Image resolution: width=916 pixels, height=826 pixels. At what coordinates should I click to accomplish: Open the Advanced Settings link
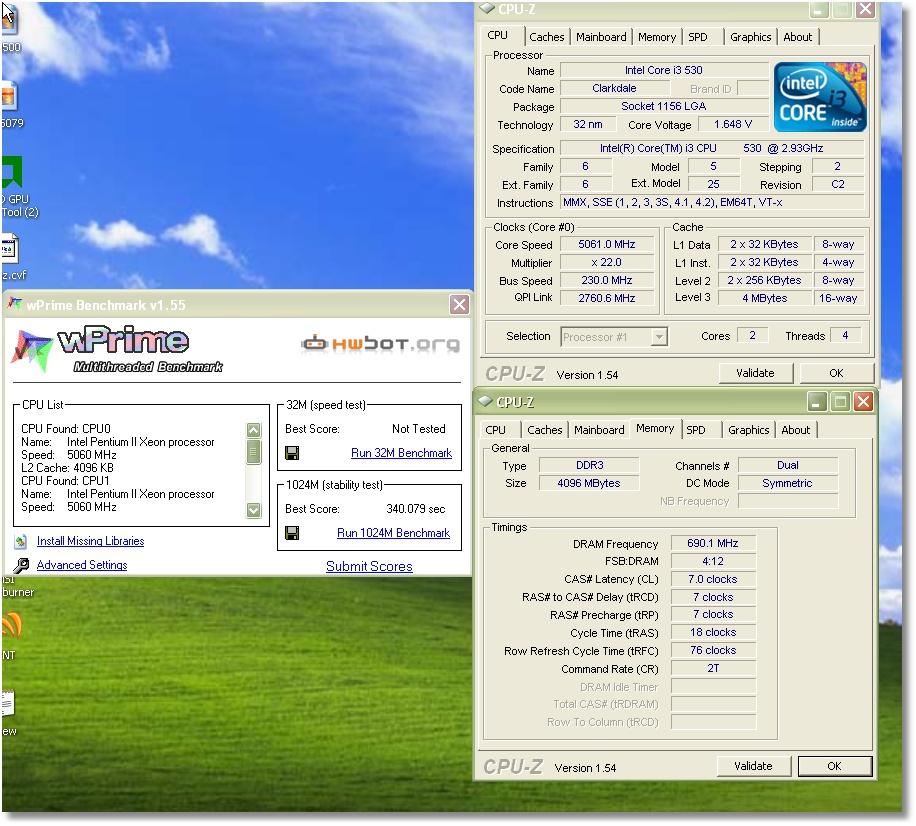[x=82, y=565]
